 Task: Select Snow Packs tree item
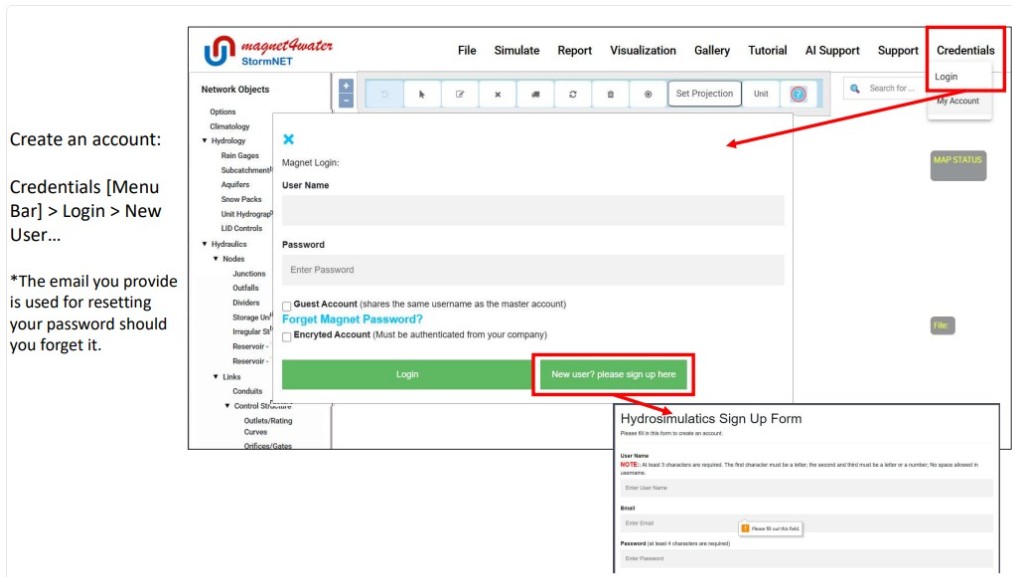tap(241, 199)
